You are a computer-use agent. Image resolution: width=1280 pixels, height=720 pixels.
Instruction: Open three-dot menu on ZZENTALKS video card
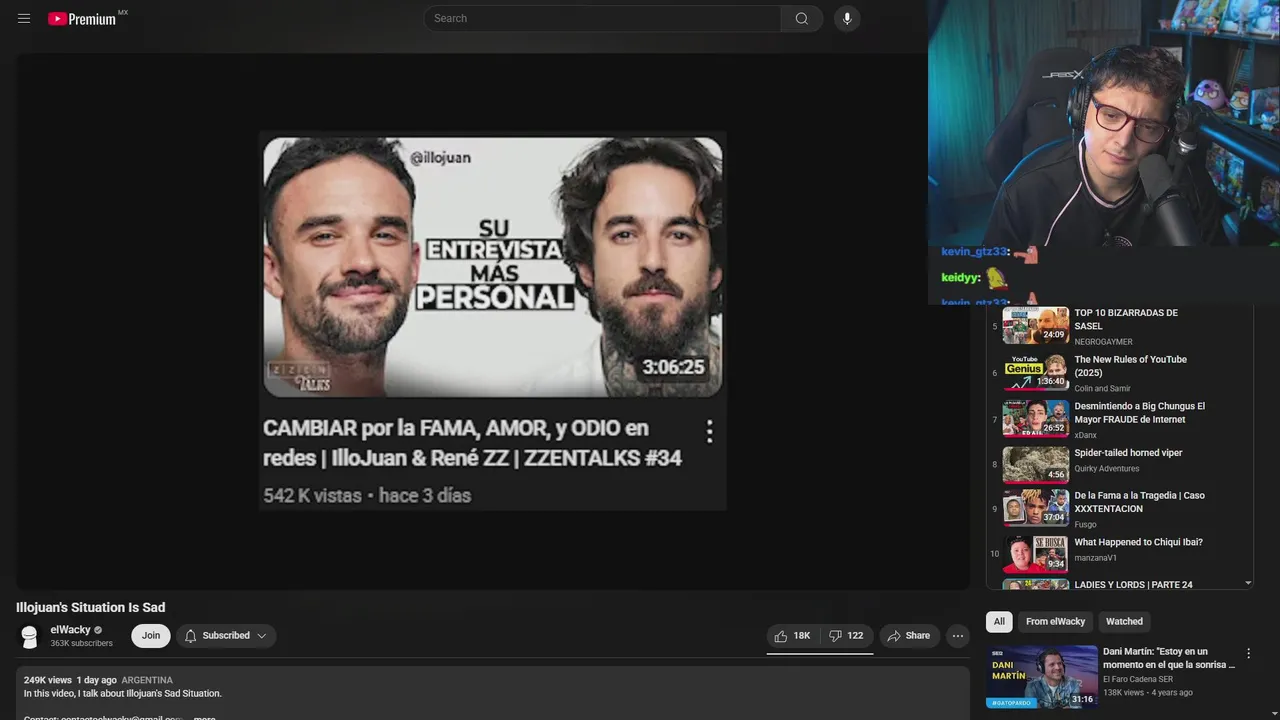point(709,431)
